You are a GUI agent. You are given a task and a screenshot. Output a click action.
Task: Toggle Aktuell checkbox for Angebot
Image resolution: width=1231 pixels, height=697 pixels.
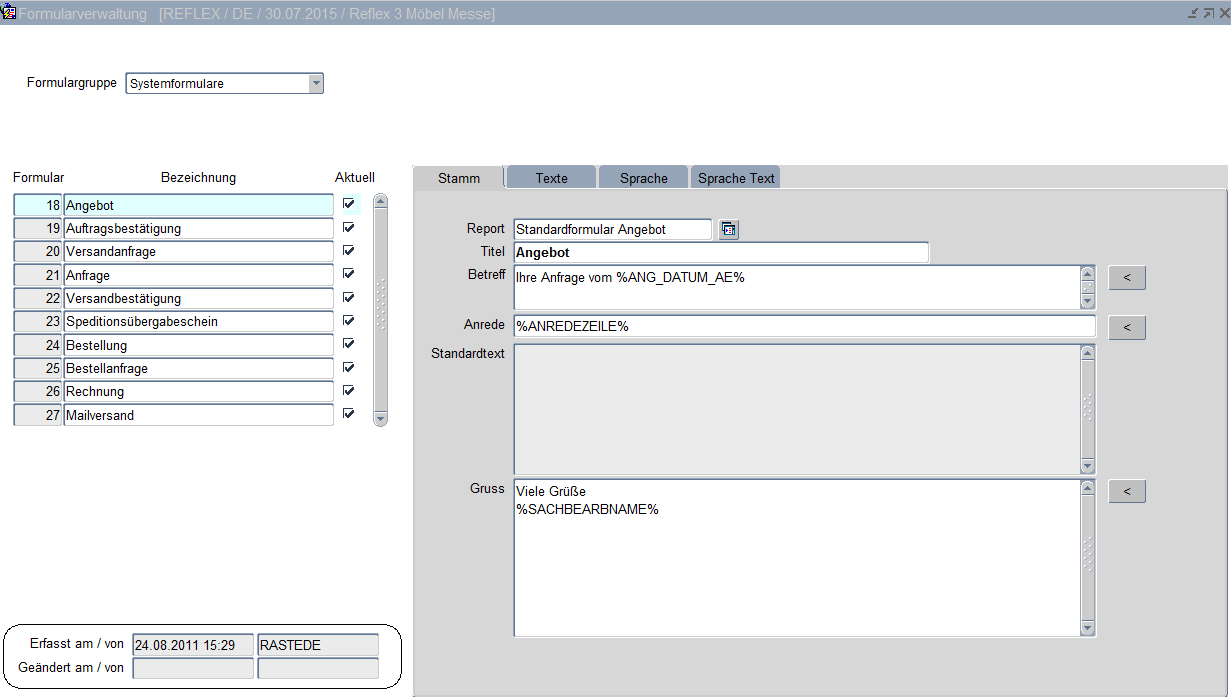348,204
